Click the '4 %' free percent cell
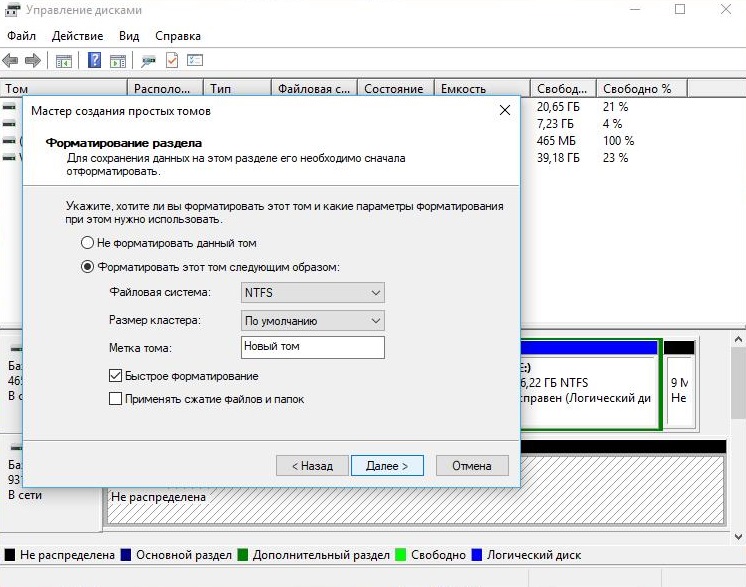The image size is (746, 587). (613, 124)
